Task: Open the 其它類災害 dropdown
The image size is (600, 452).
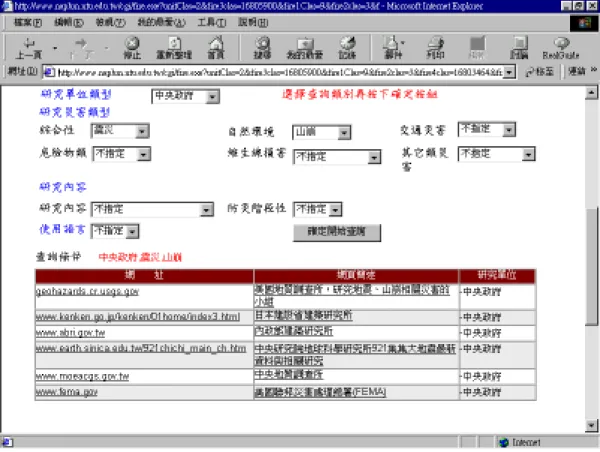Action: (497, 154)
